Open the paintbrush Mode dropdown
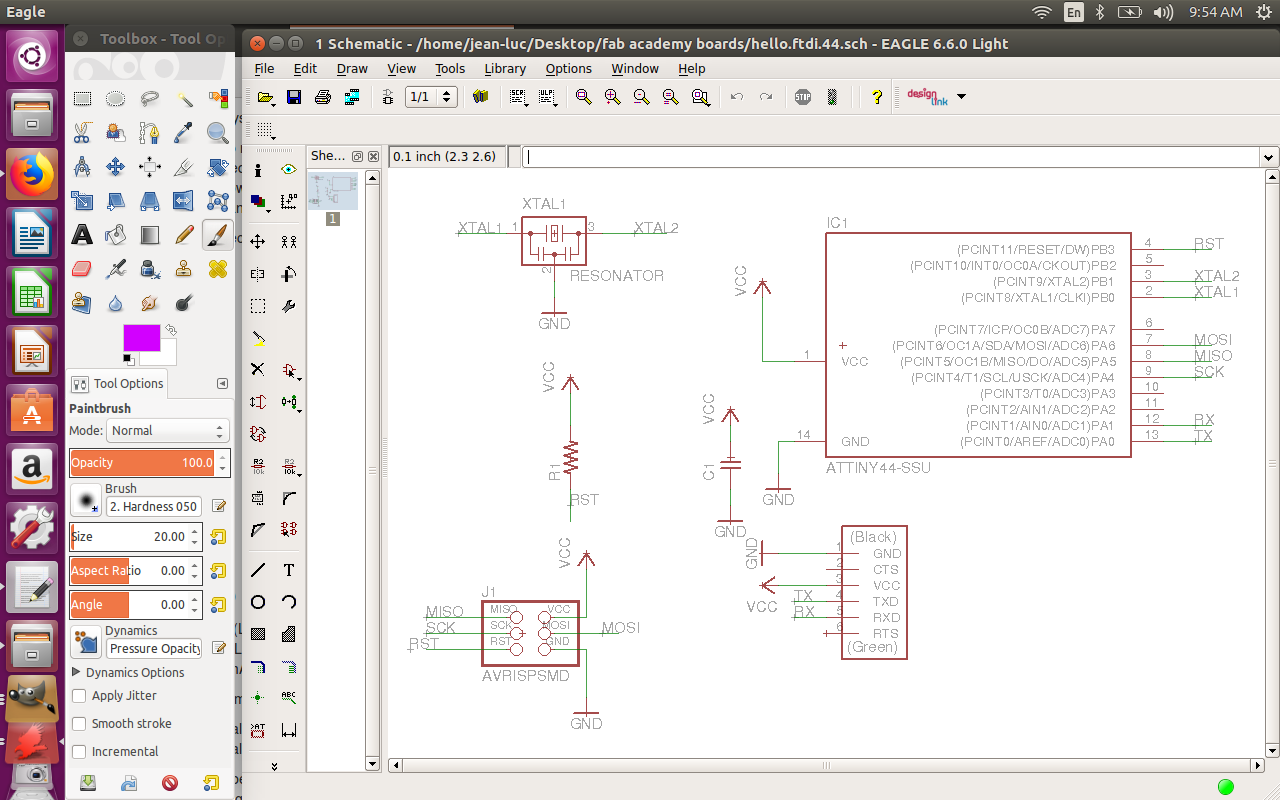The width and height of the screenshot is (1280, 800). [x=167, y=431]
